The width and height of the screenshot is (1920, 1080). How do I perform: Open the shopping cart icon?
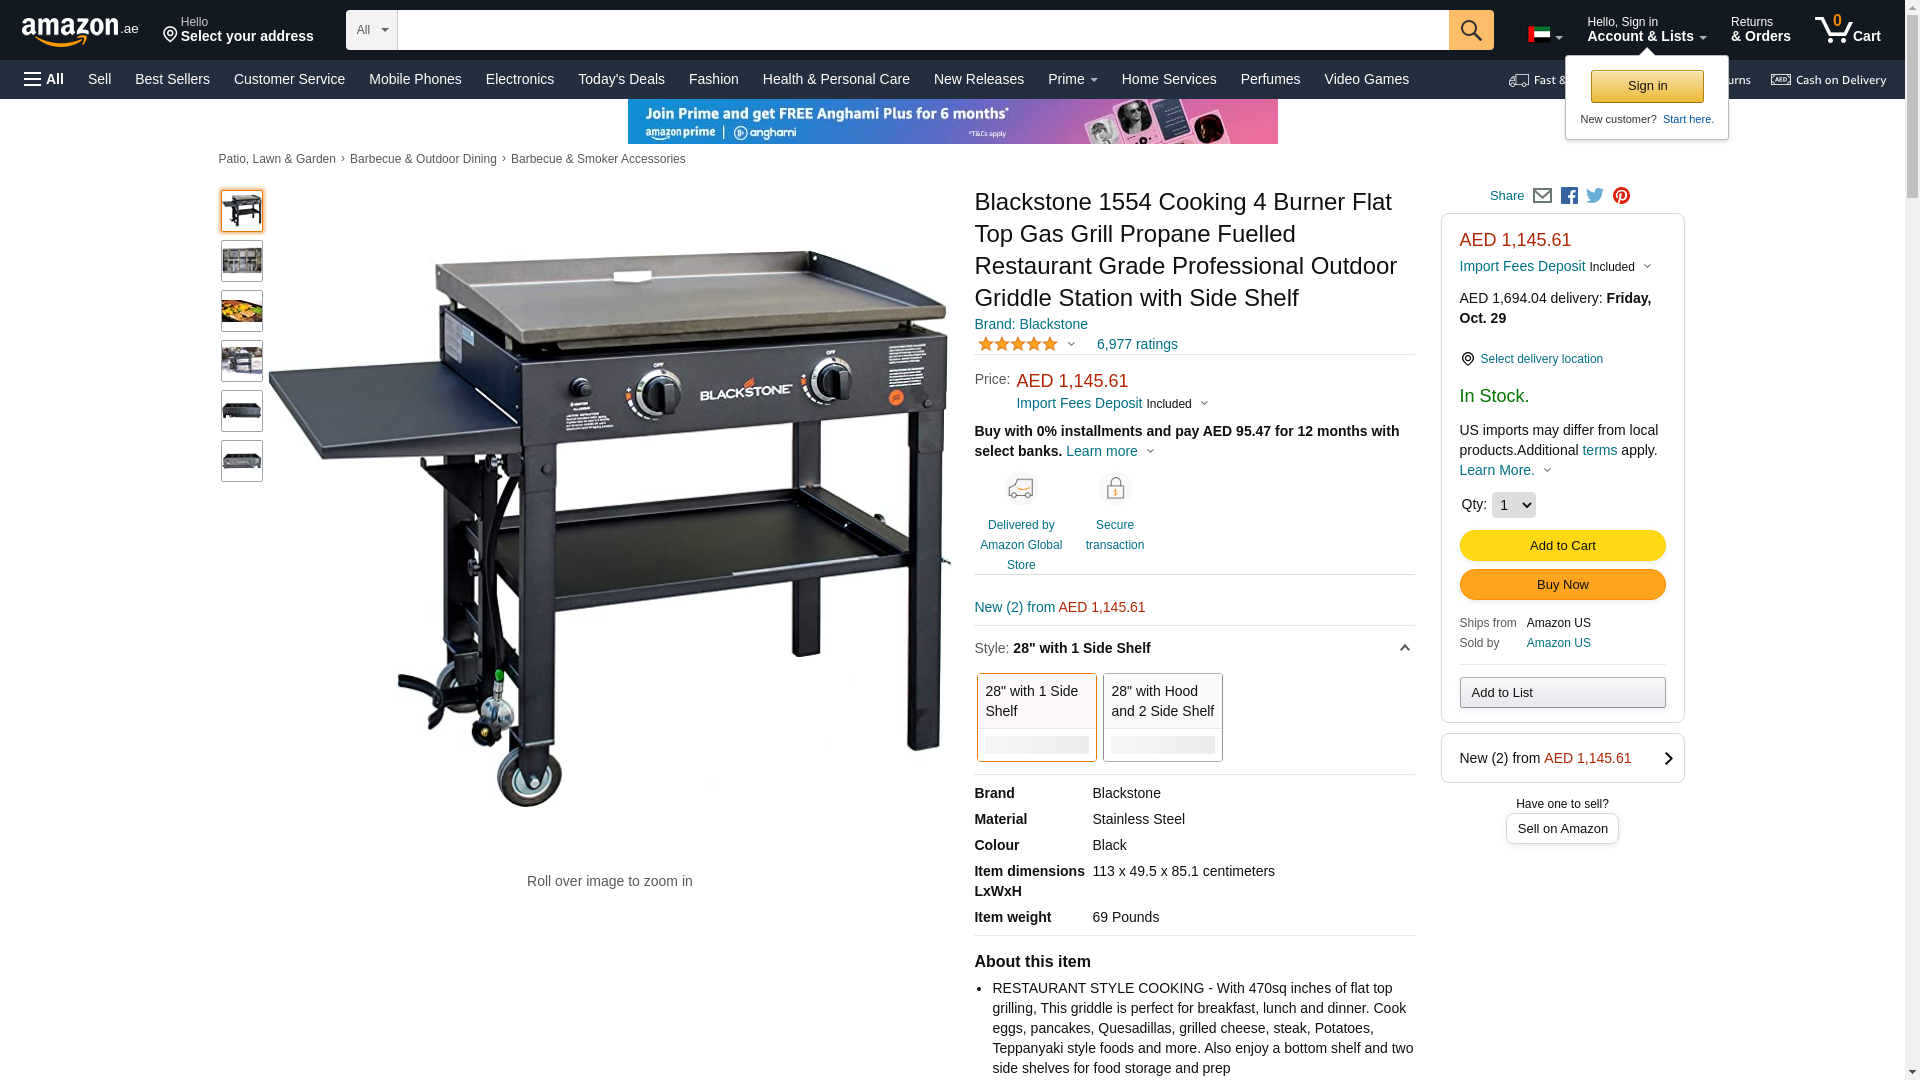[1848, 30]
